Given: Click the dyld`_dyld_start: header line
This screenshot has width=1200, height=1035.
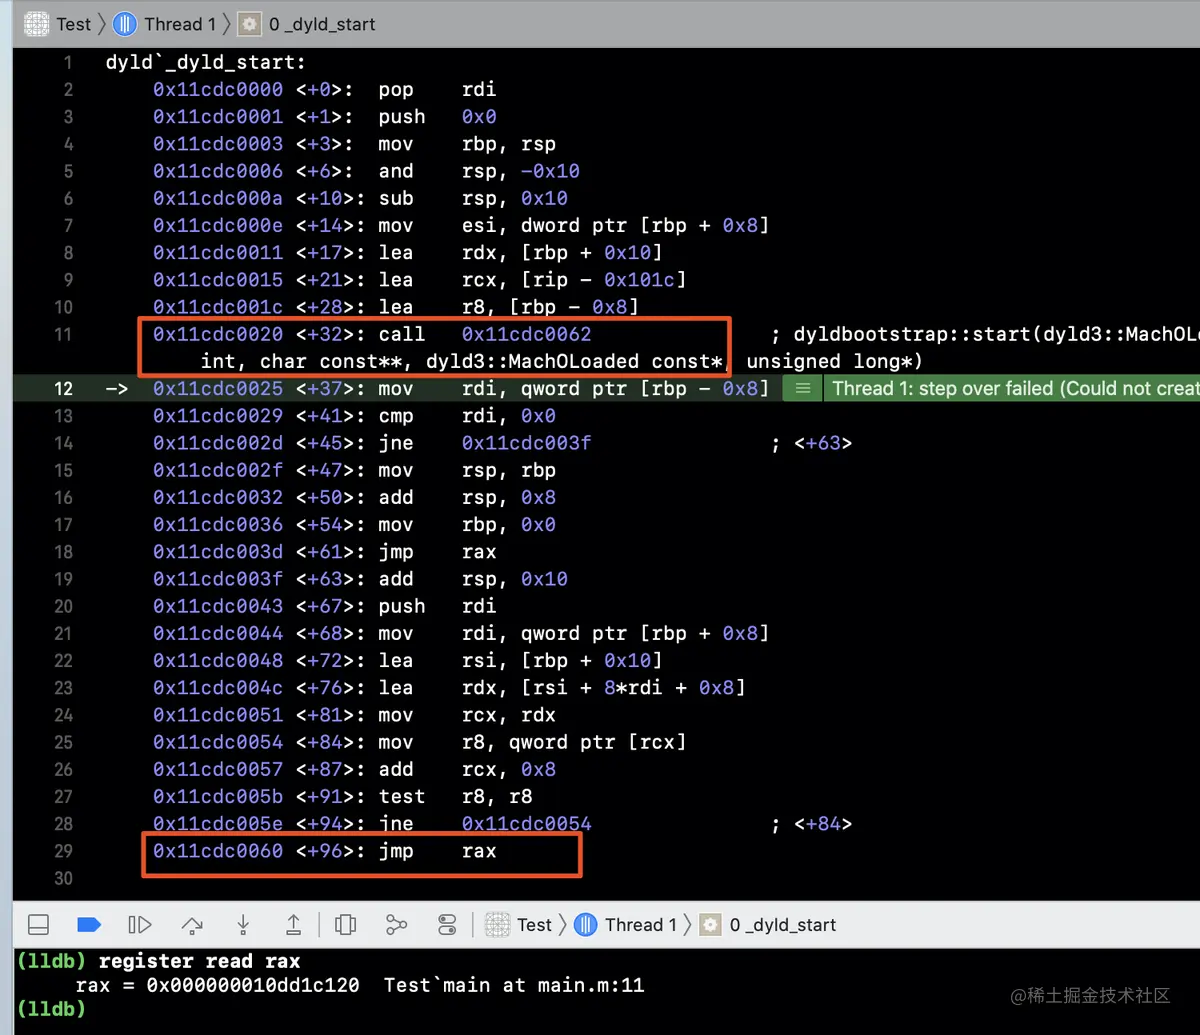Looking at the screenshot, I should coord(205,62).
